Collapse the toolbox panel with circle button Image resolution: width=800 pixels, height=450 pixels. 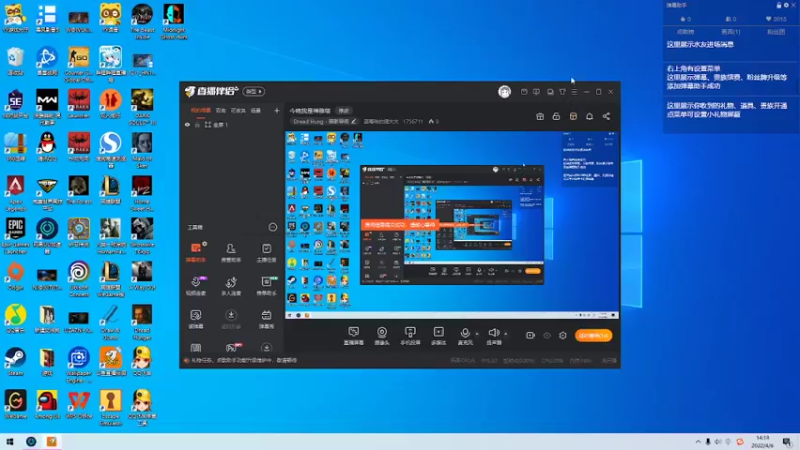(x=273, y=227)
